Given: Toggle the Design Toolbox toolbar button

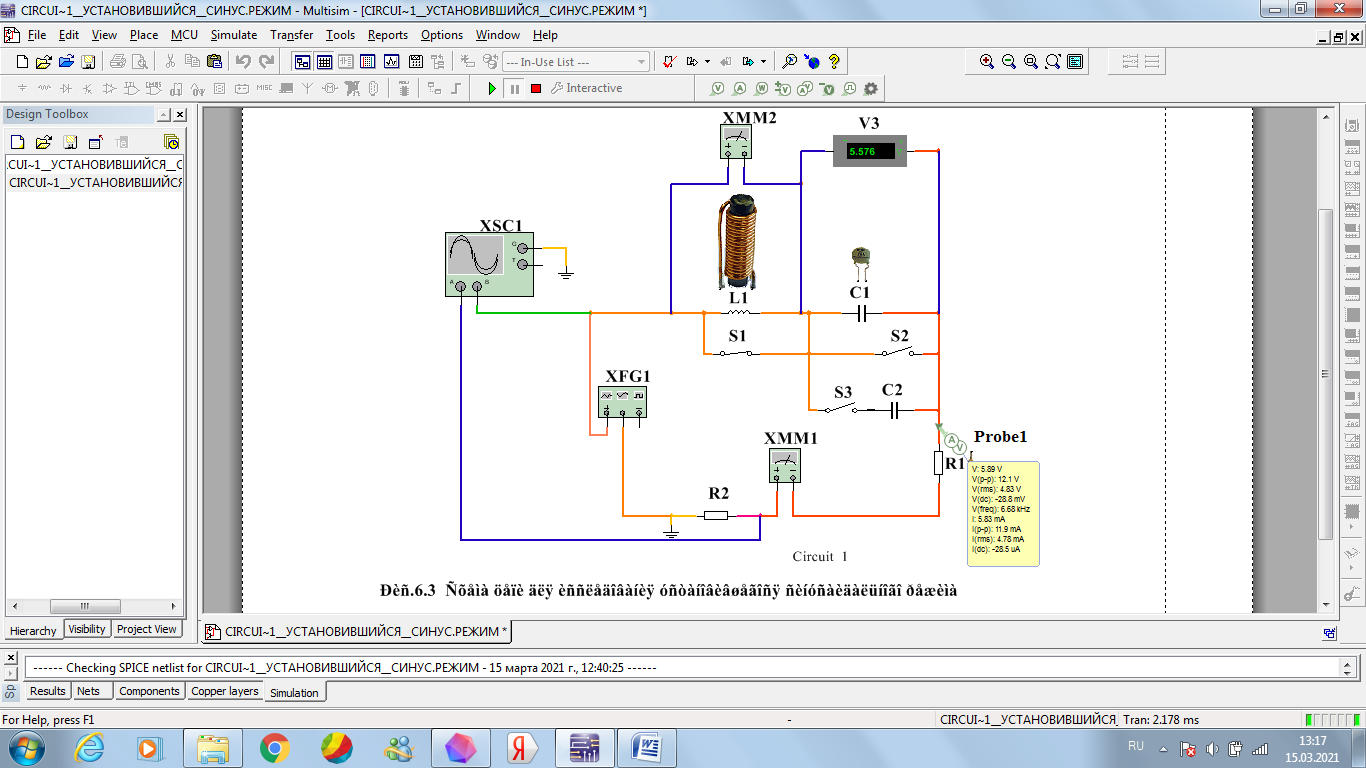Looking at the screenshot, I should coord(302,62).
